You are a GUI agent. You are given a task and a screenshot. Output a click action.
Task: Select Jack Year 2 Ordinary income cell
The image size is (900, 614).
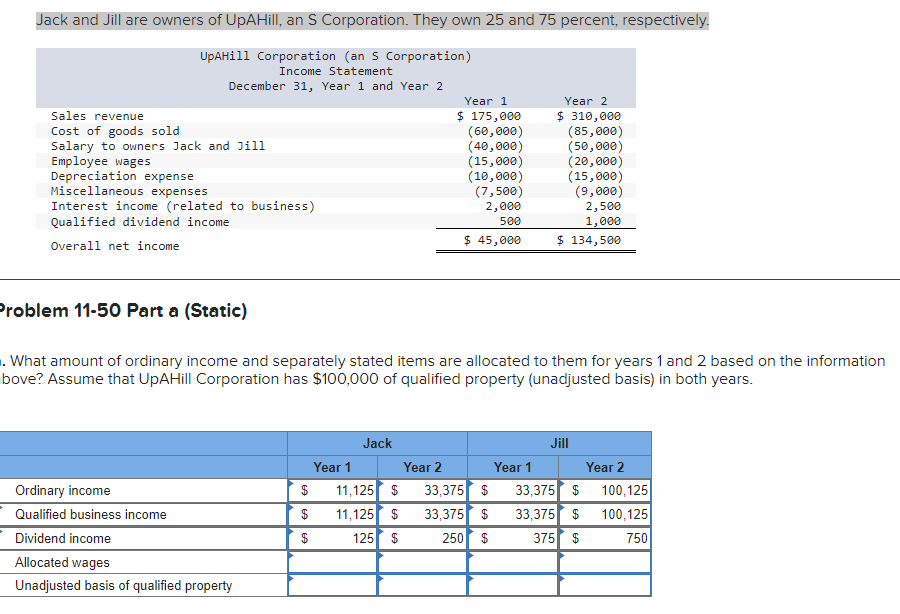coord(422,491)
